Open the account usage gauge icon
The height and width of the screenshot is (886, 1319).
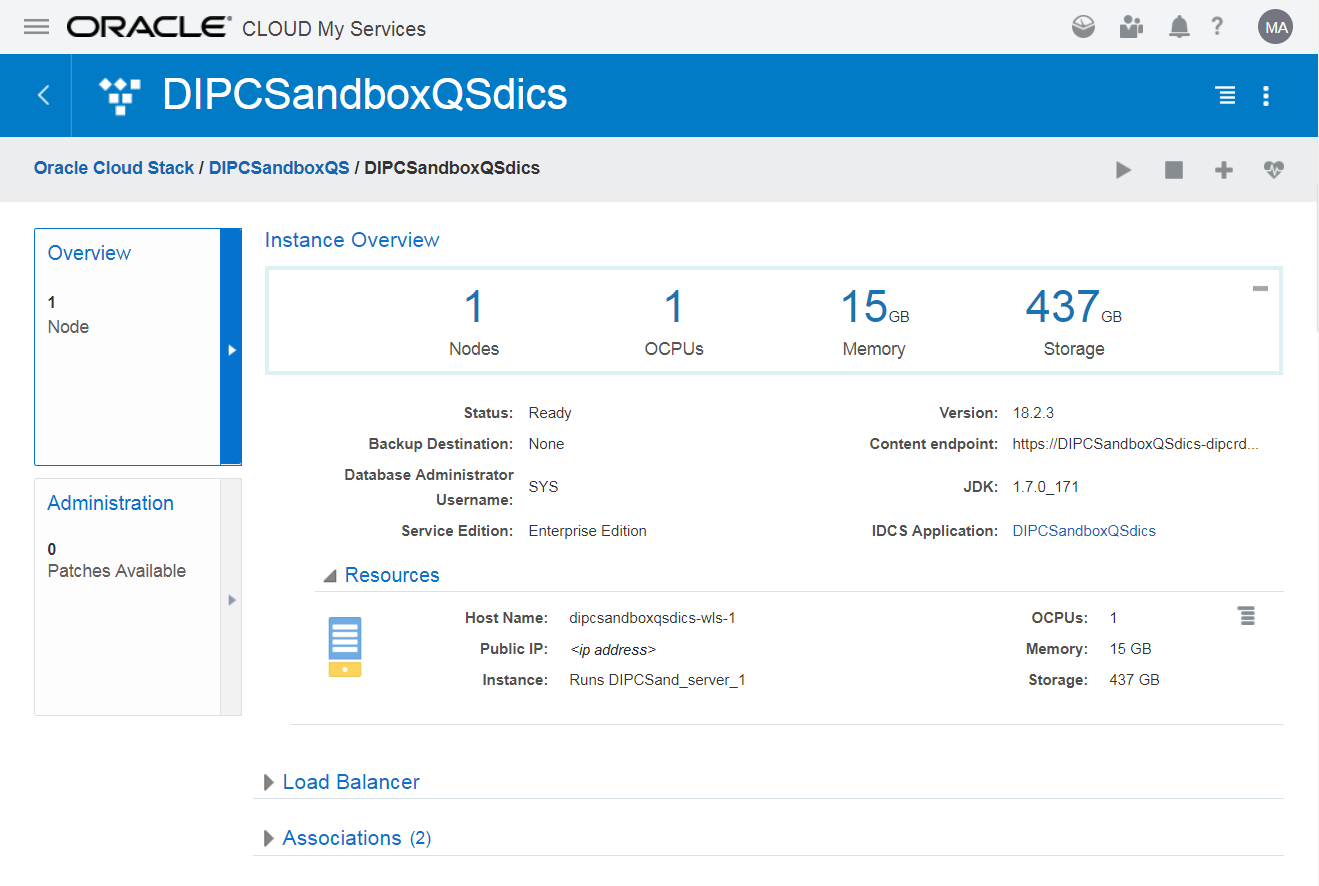[x=1082, y=27]
